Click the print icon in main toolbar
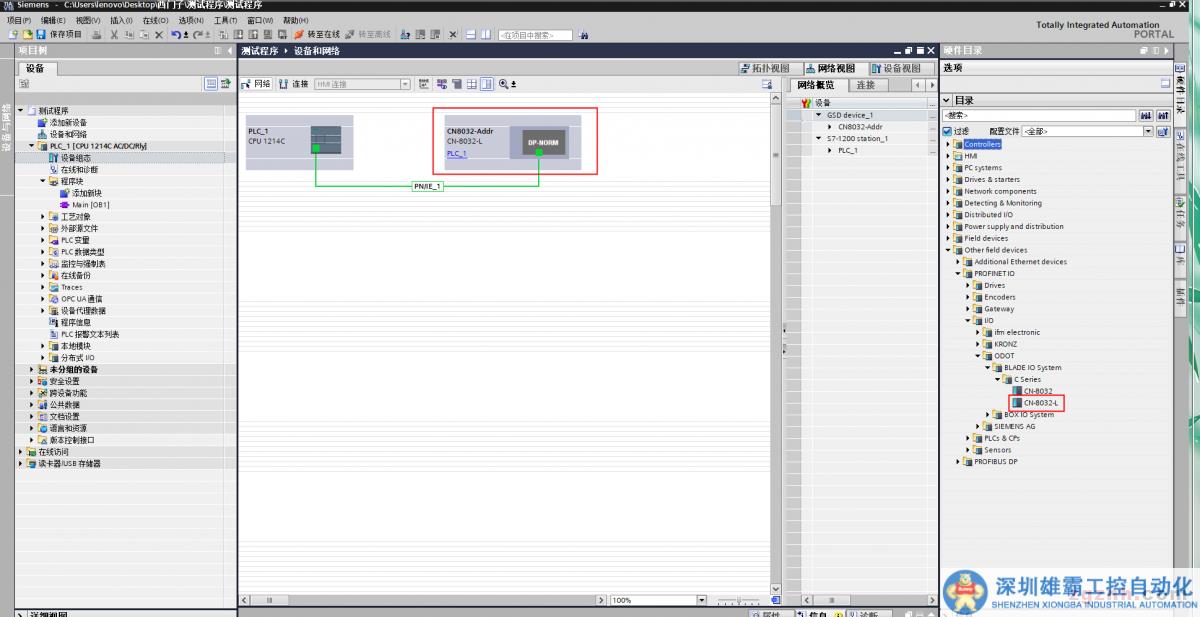The width and height of the screenshot is (1200, 617). tap(96, 35)
